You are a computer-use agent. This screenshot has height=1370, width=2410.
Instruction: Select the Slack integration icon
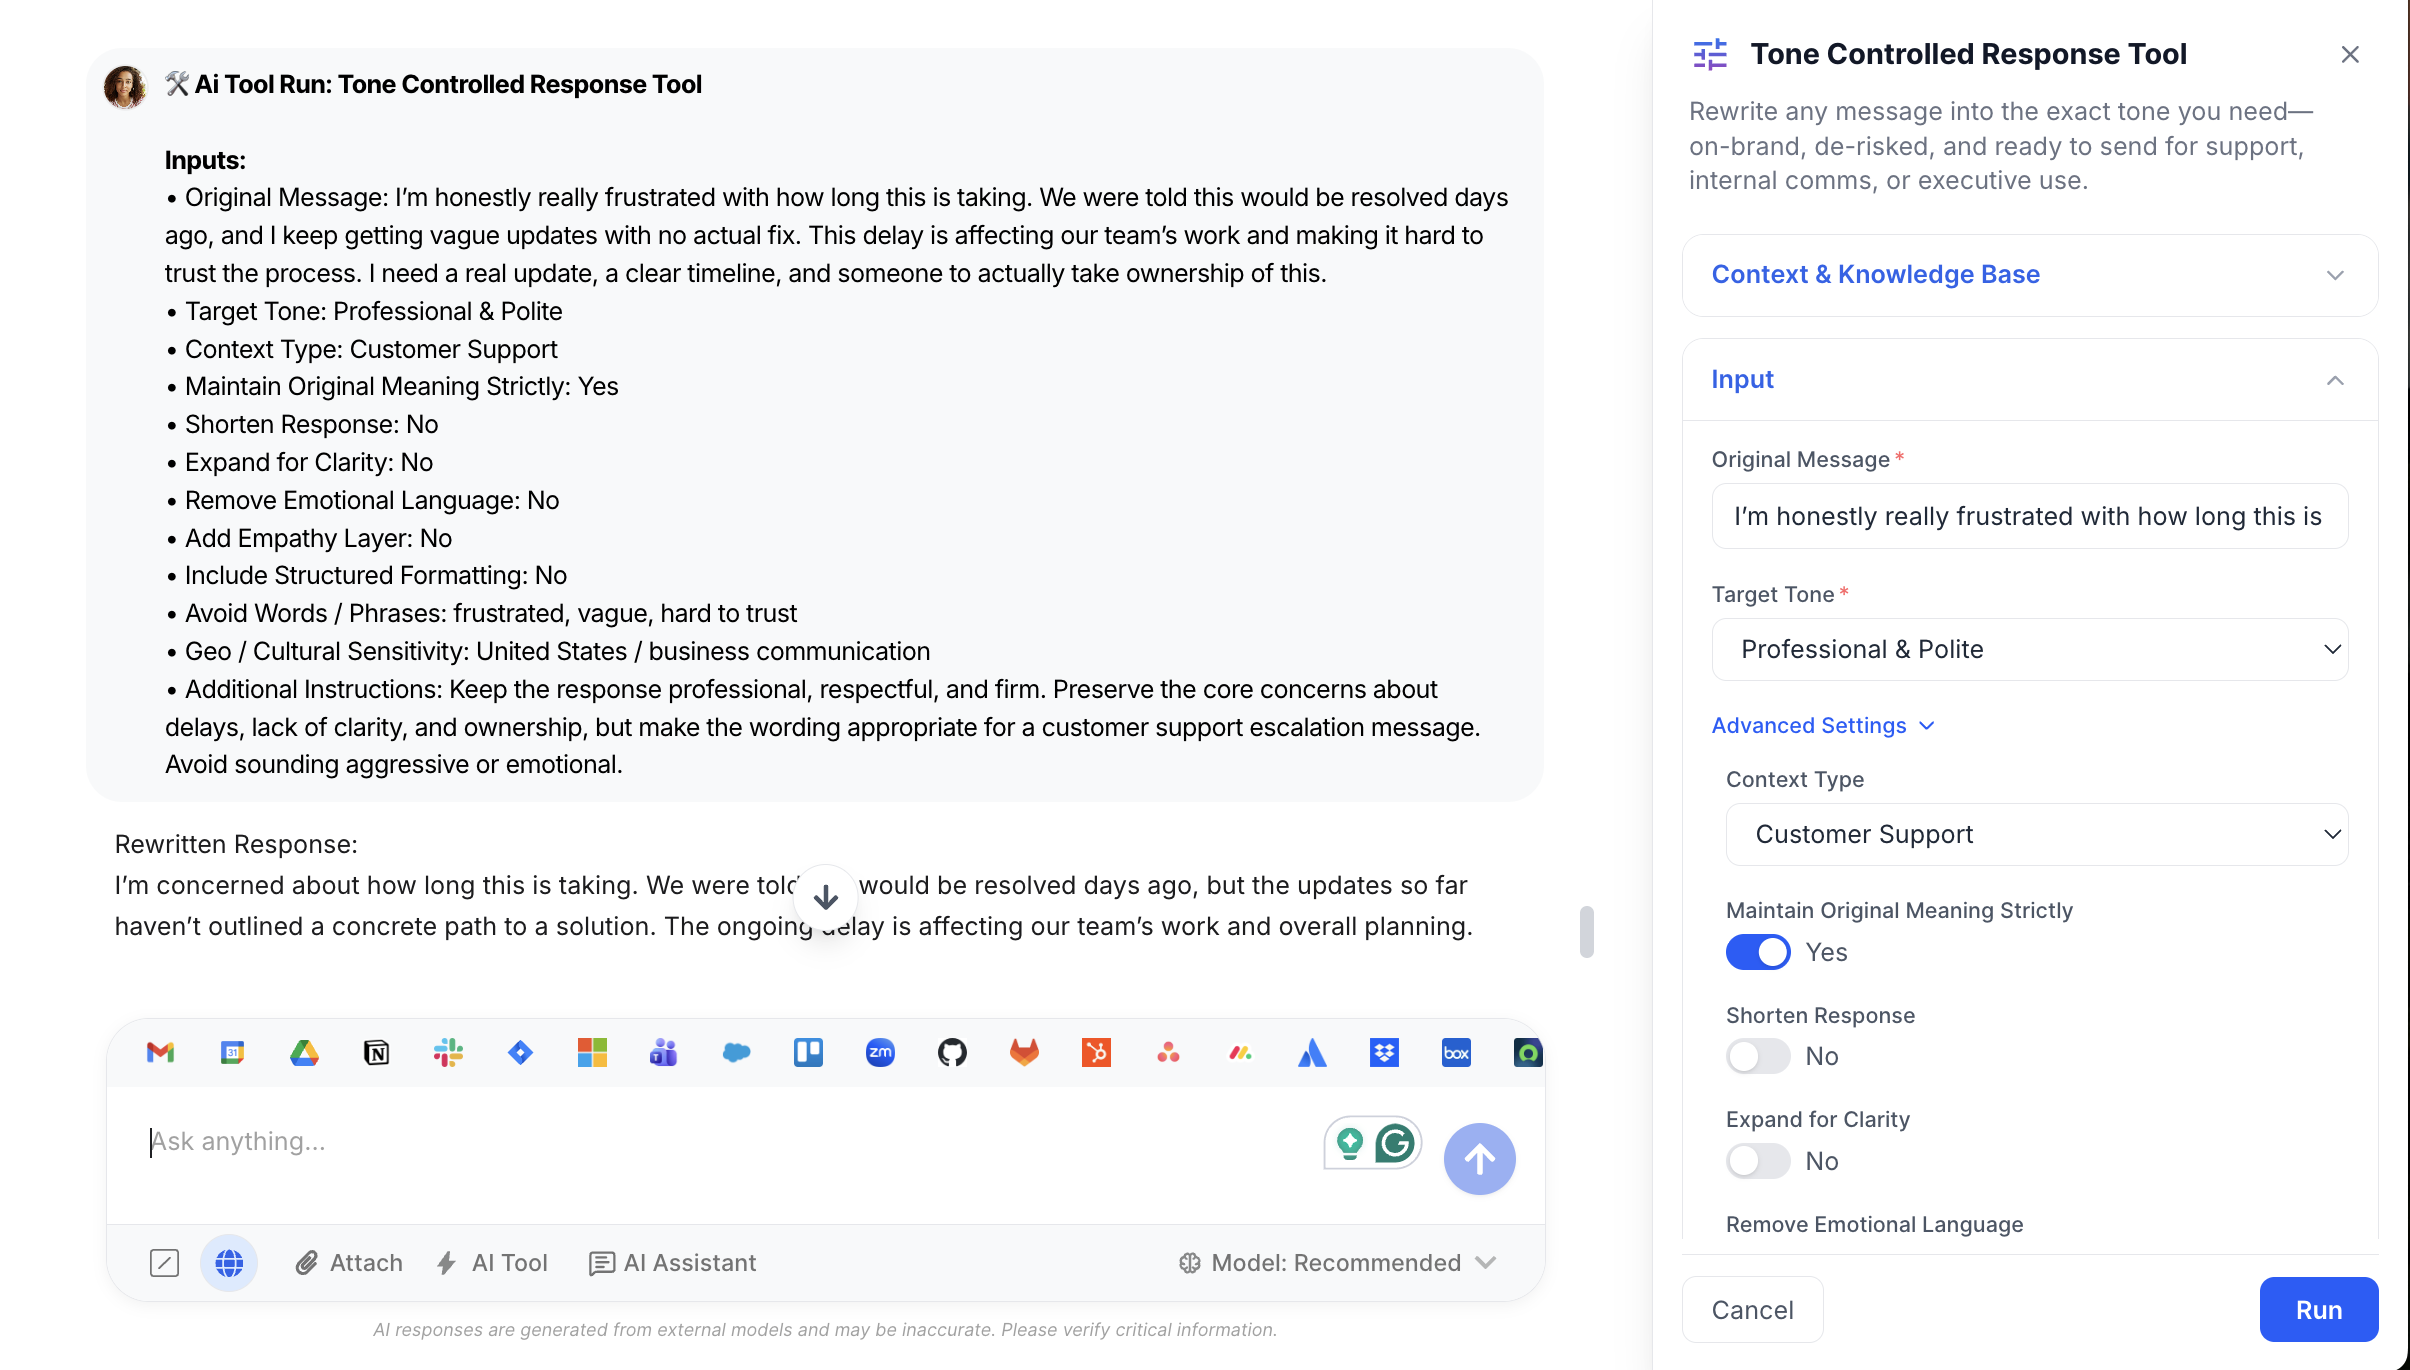click(x=448, y=1053)
